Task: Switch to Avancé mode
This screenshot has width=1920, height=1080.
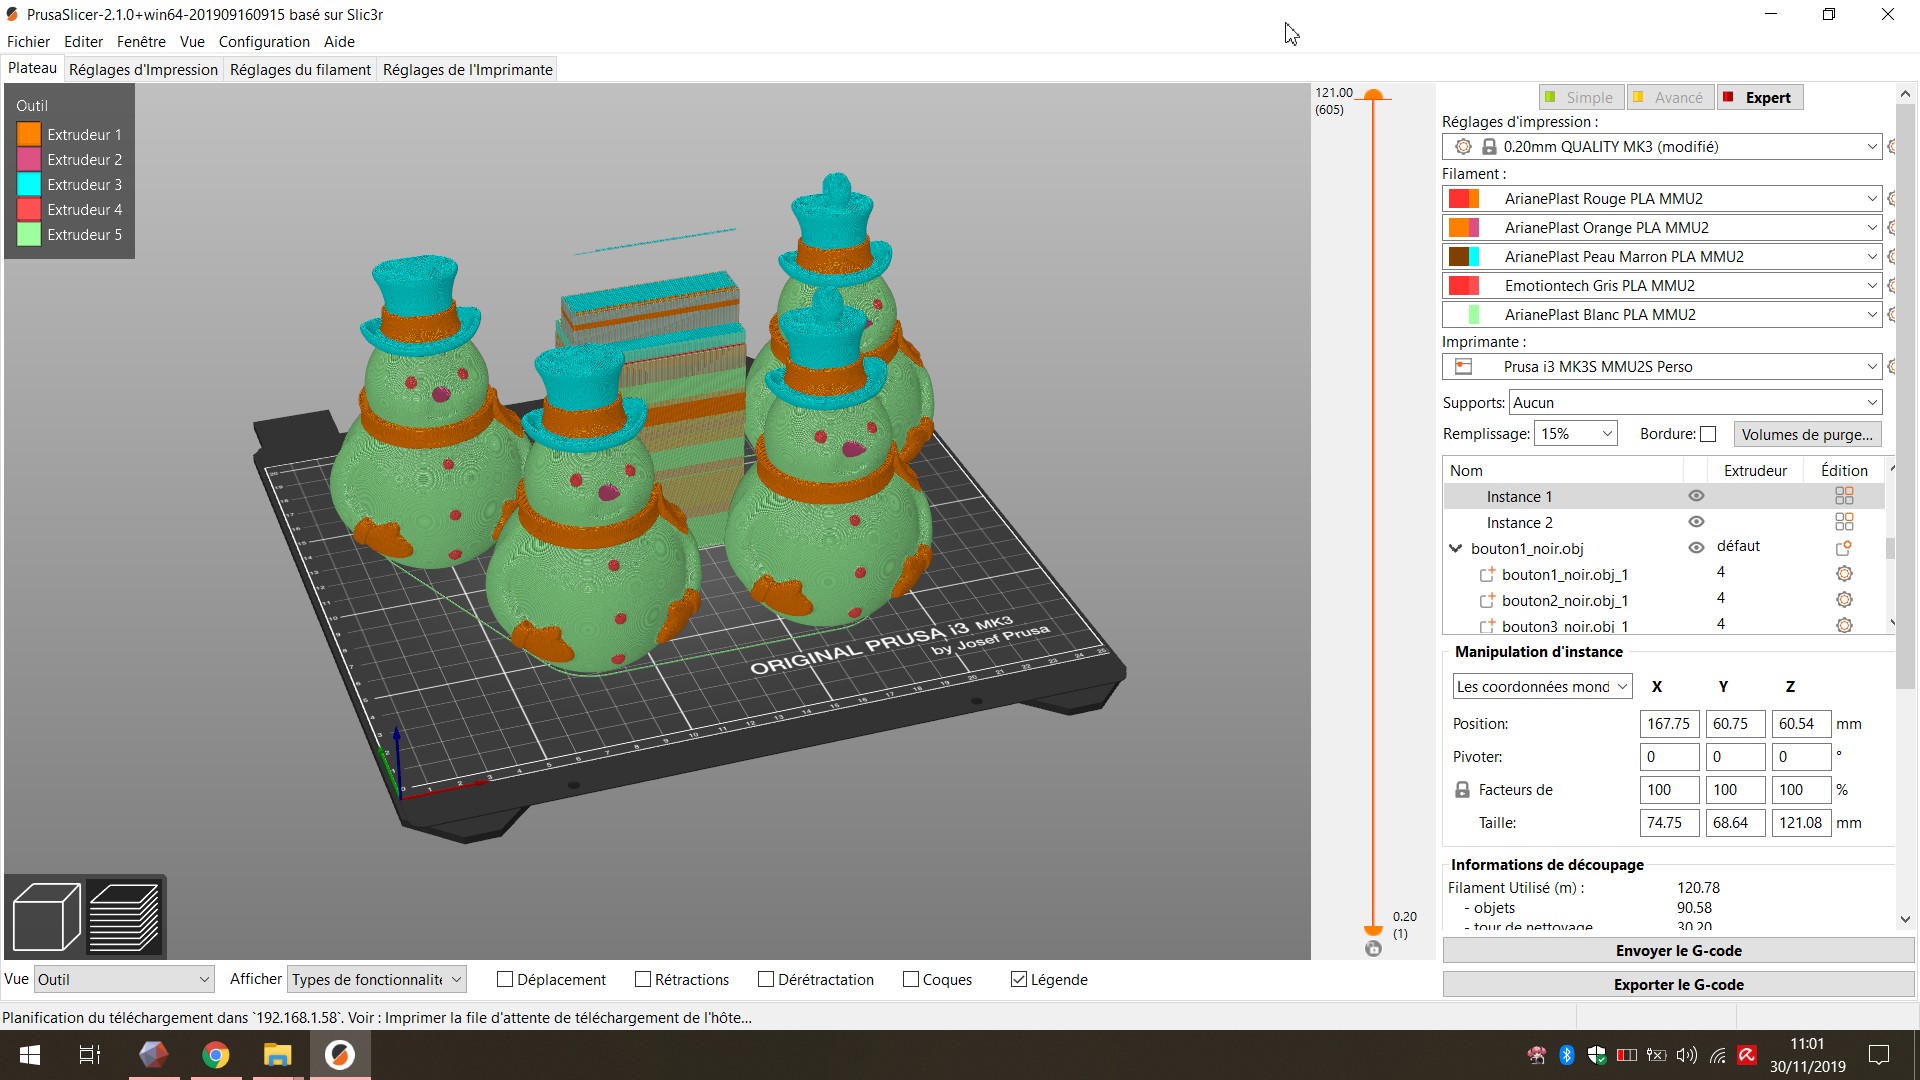Action: point(1669,98)
